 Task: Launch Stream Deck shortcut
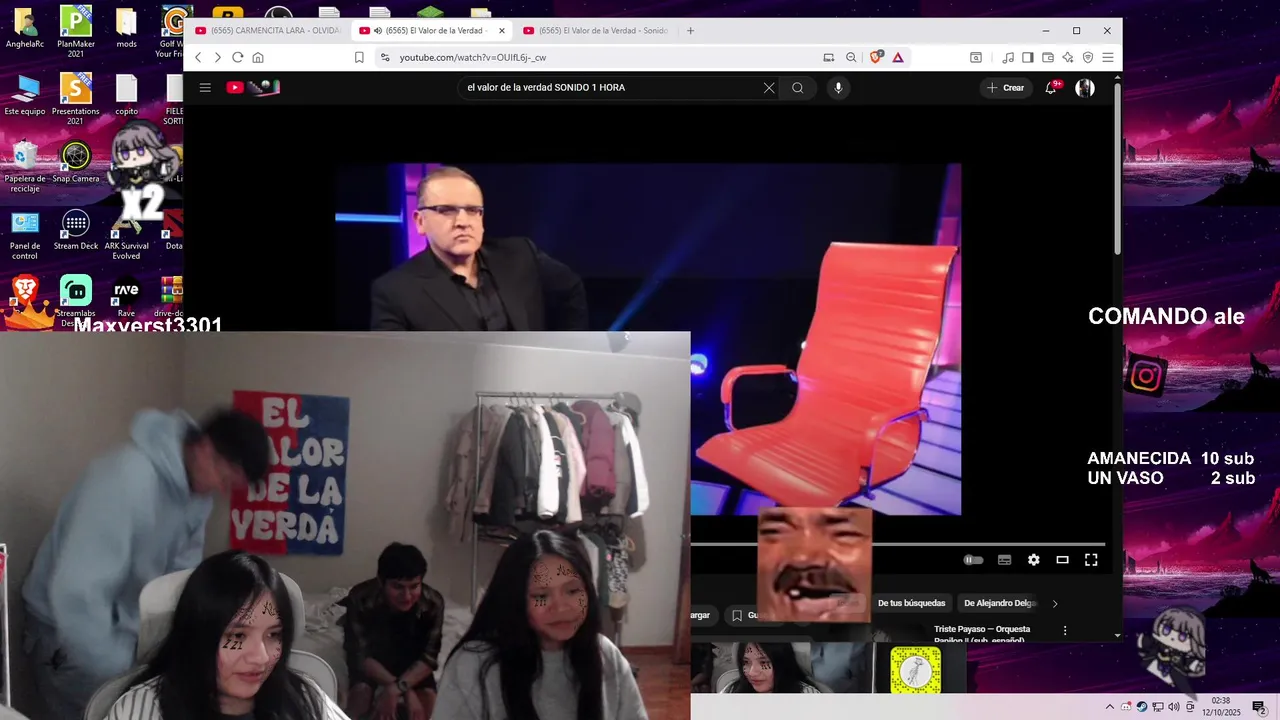click(x=76, y=230)
